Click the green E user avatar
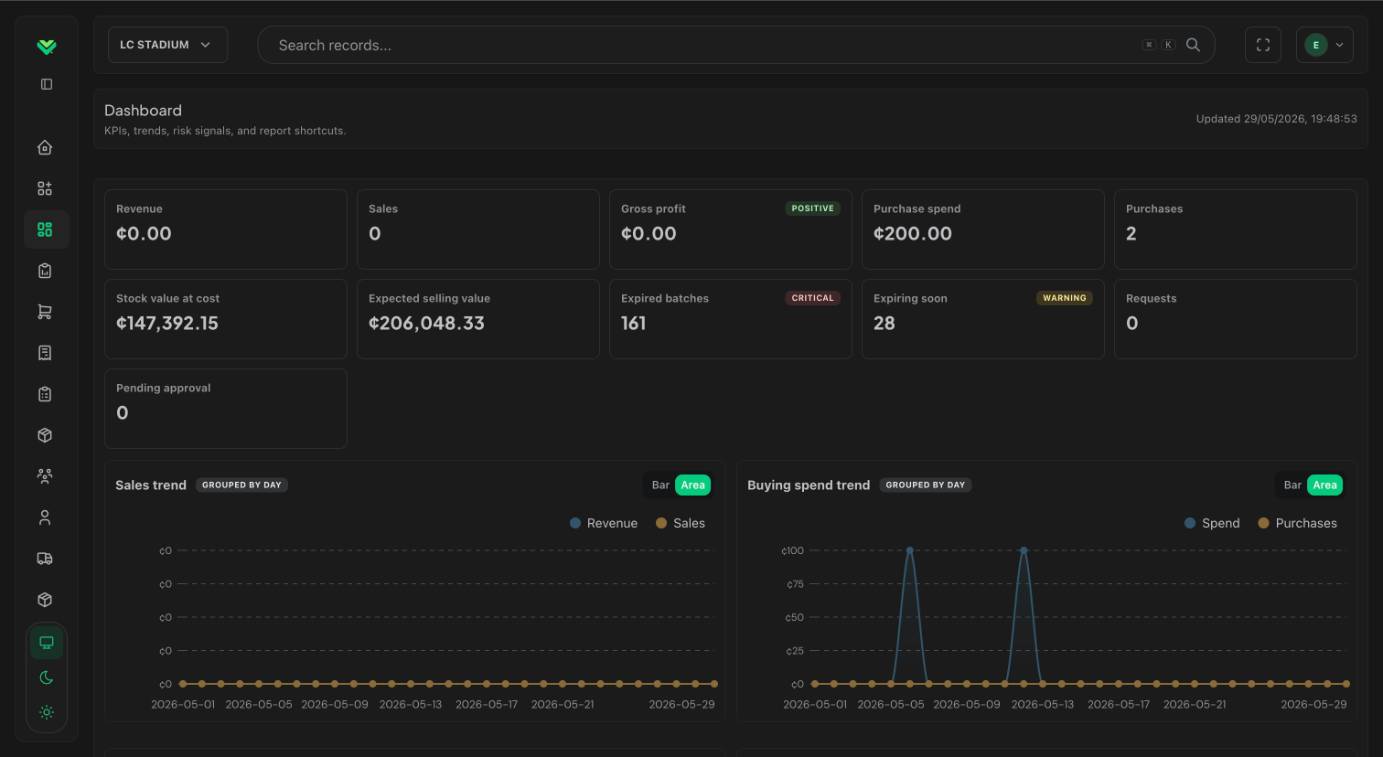 click(x=1316, y=45)
